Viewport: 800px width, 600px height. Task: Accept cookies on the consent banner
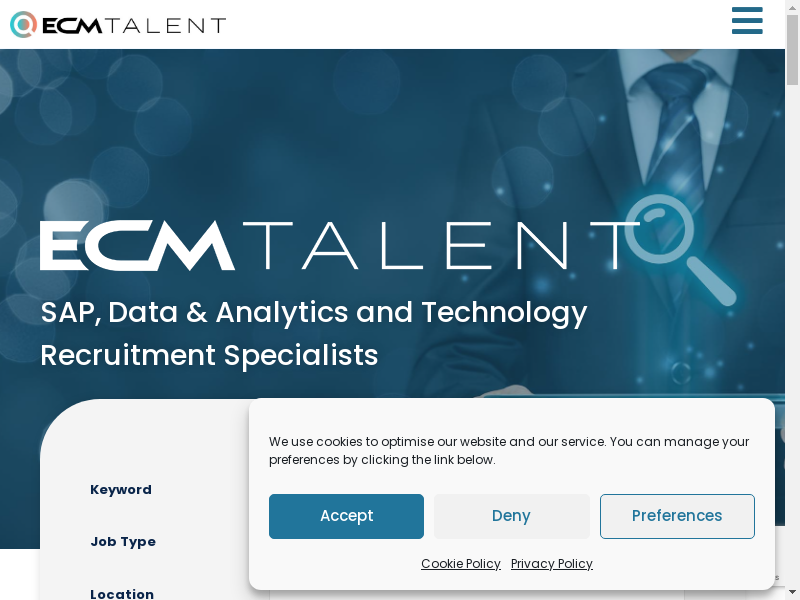click(346, 516)
